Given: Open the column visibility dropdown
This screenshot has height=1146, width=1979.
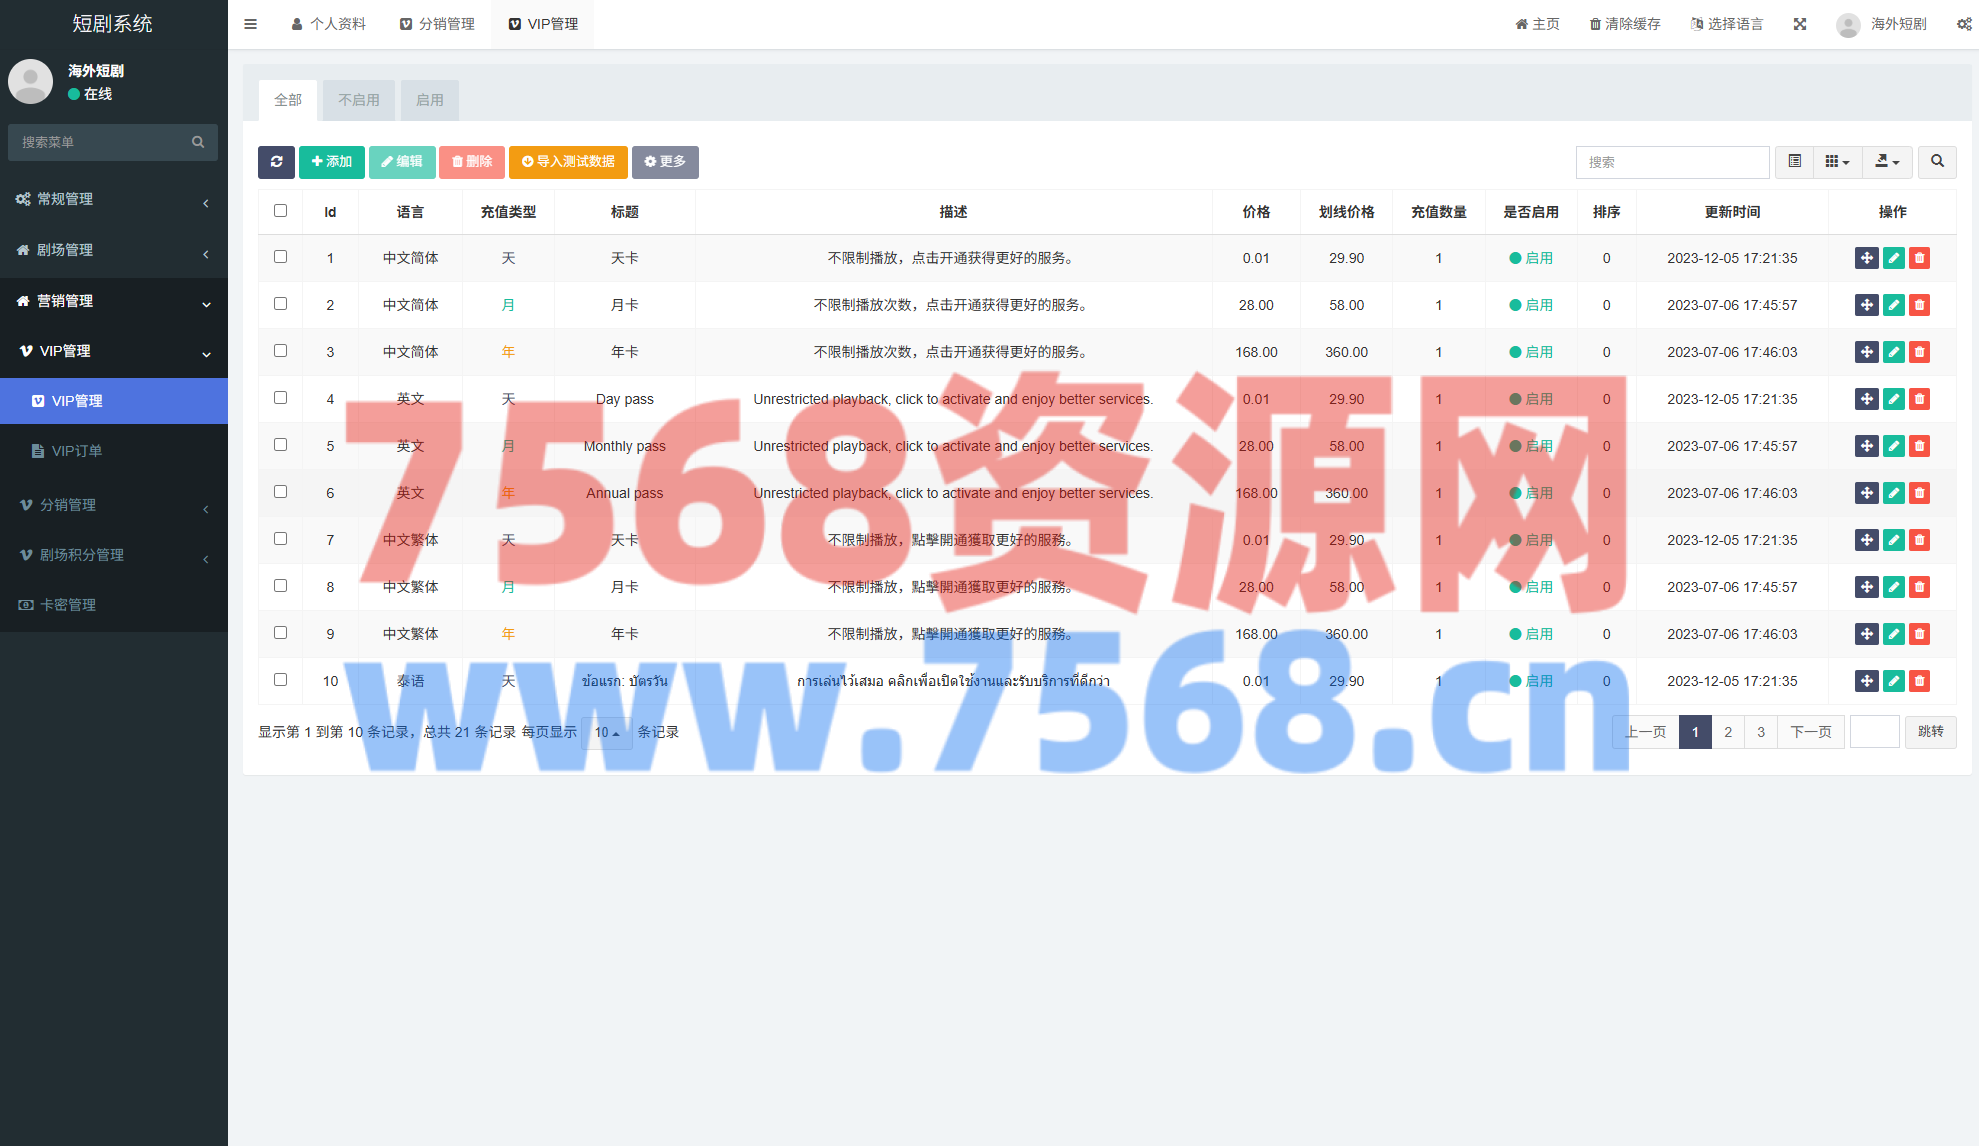Looking at the screenshot, I should pyautogui.click(x=1837, y=162).
